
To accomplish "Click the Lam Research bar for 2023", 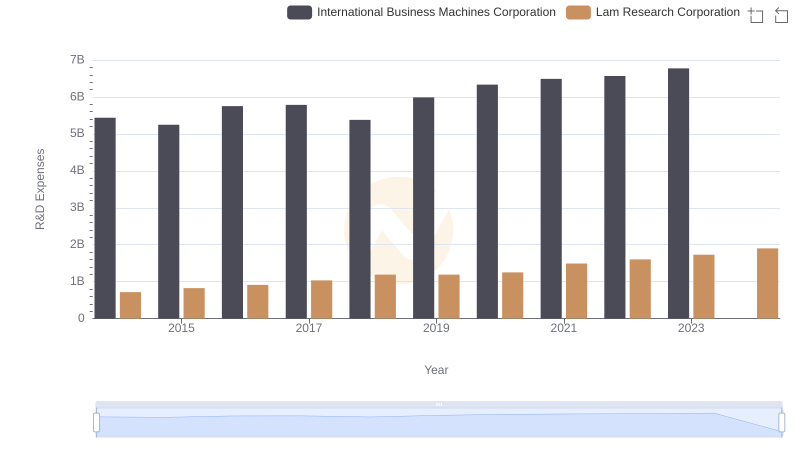I will click(704, 287).
